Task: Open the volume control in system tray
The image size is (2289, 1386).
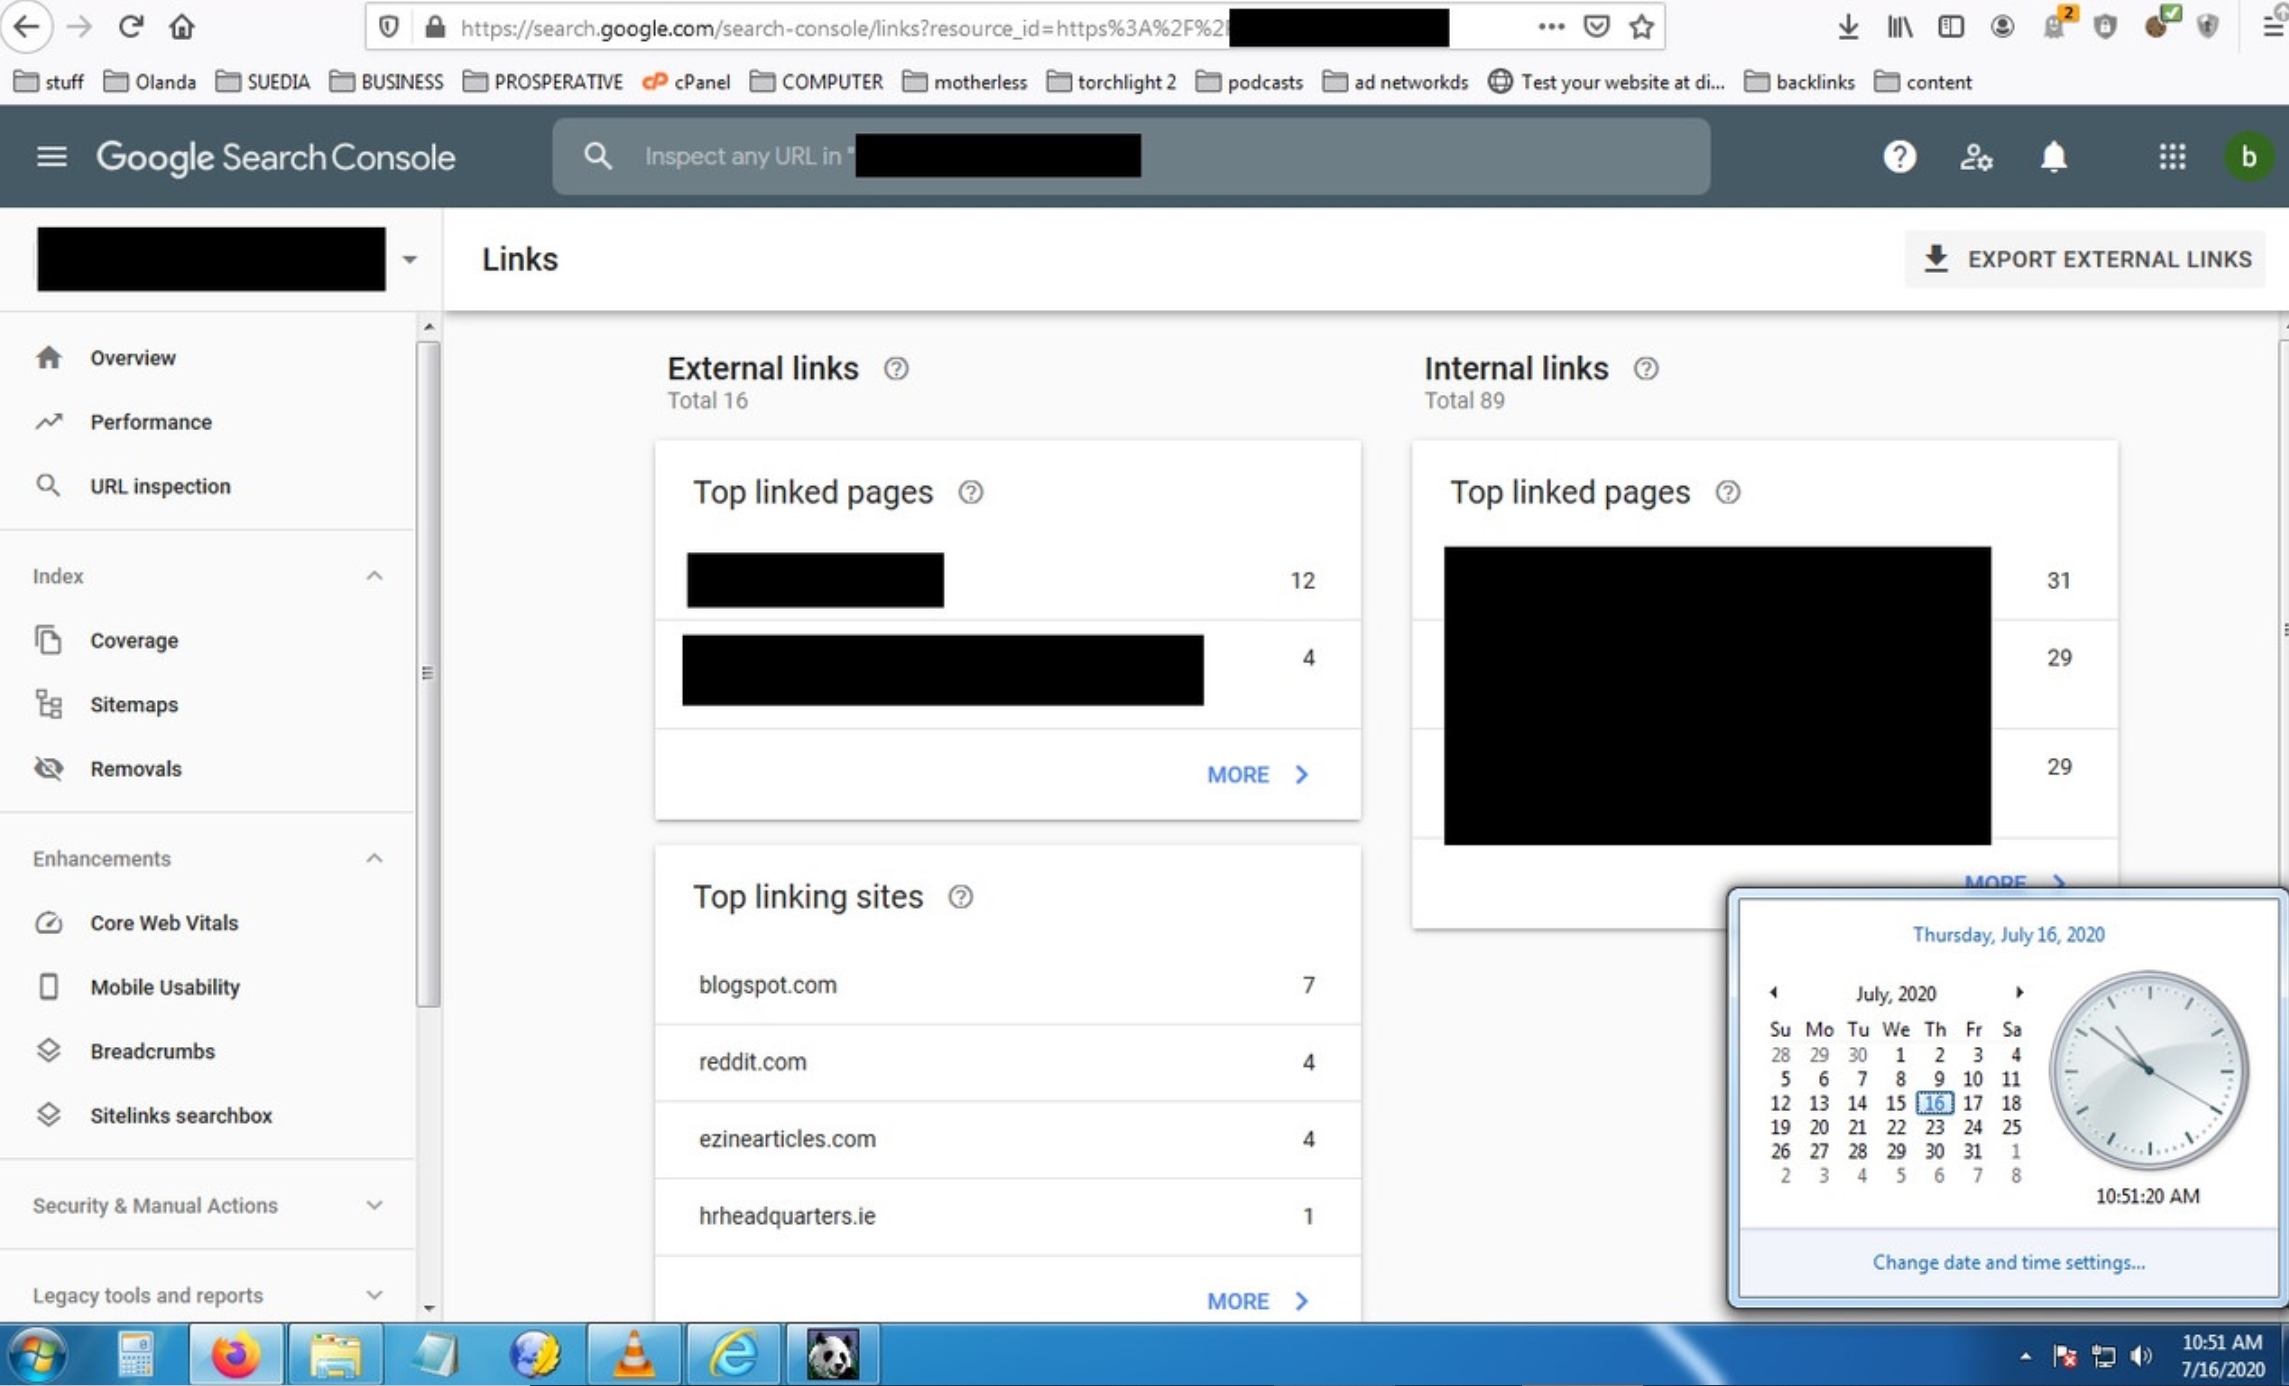Action: pyautogui.click(x=2141, y=1356)
